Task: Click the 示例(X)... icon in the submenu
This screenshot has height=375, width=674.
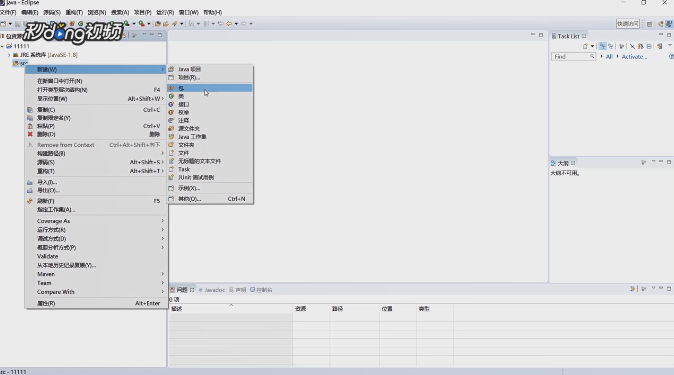Action: [171, 188]
